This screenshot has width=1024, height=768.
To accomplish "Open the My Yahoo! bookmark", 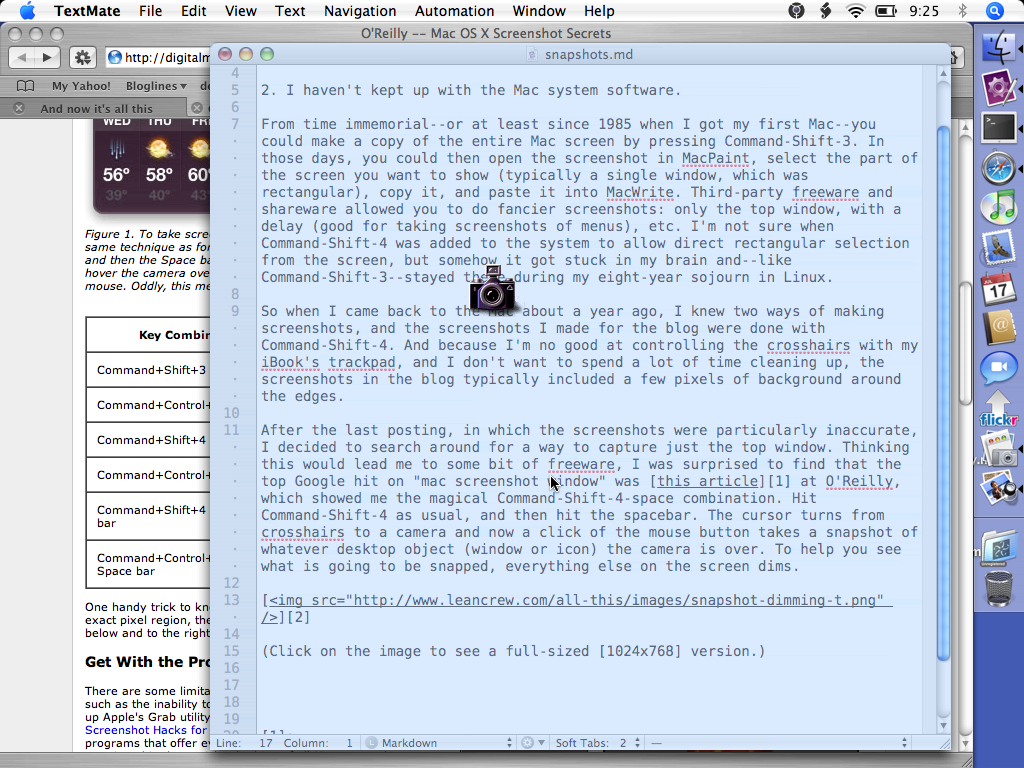I will click(81, 86).
